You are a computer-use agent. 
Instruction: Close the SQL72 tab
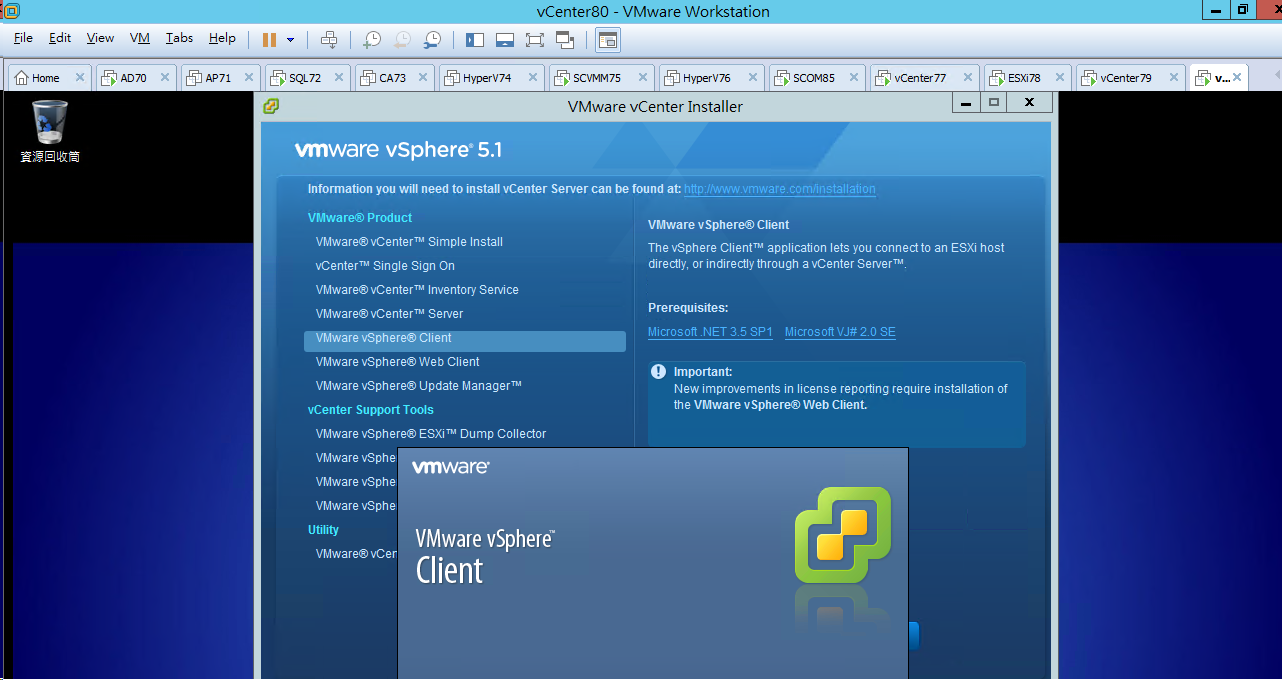[339, 78]
